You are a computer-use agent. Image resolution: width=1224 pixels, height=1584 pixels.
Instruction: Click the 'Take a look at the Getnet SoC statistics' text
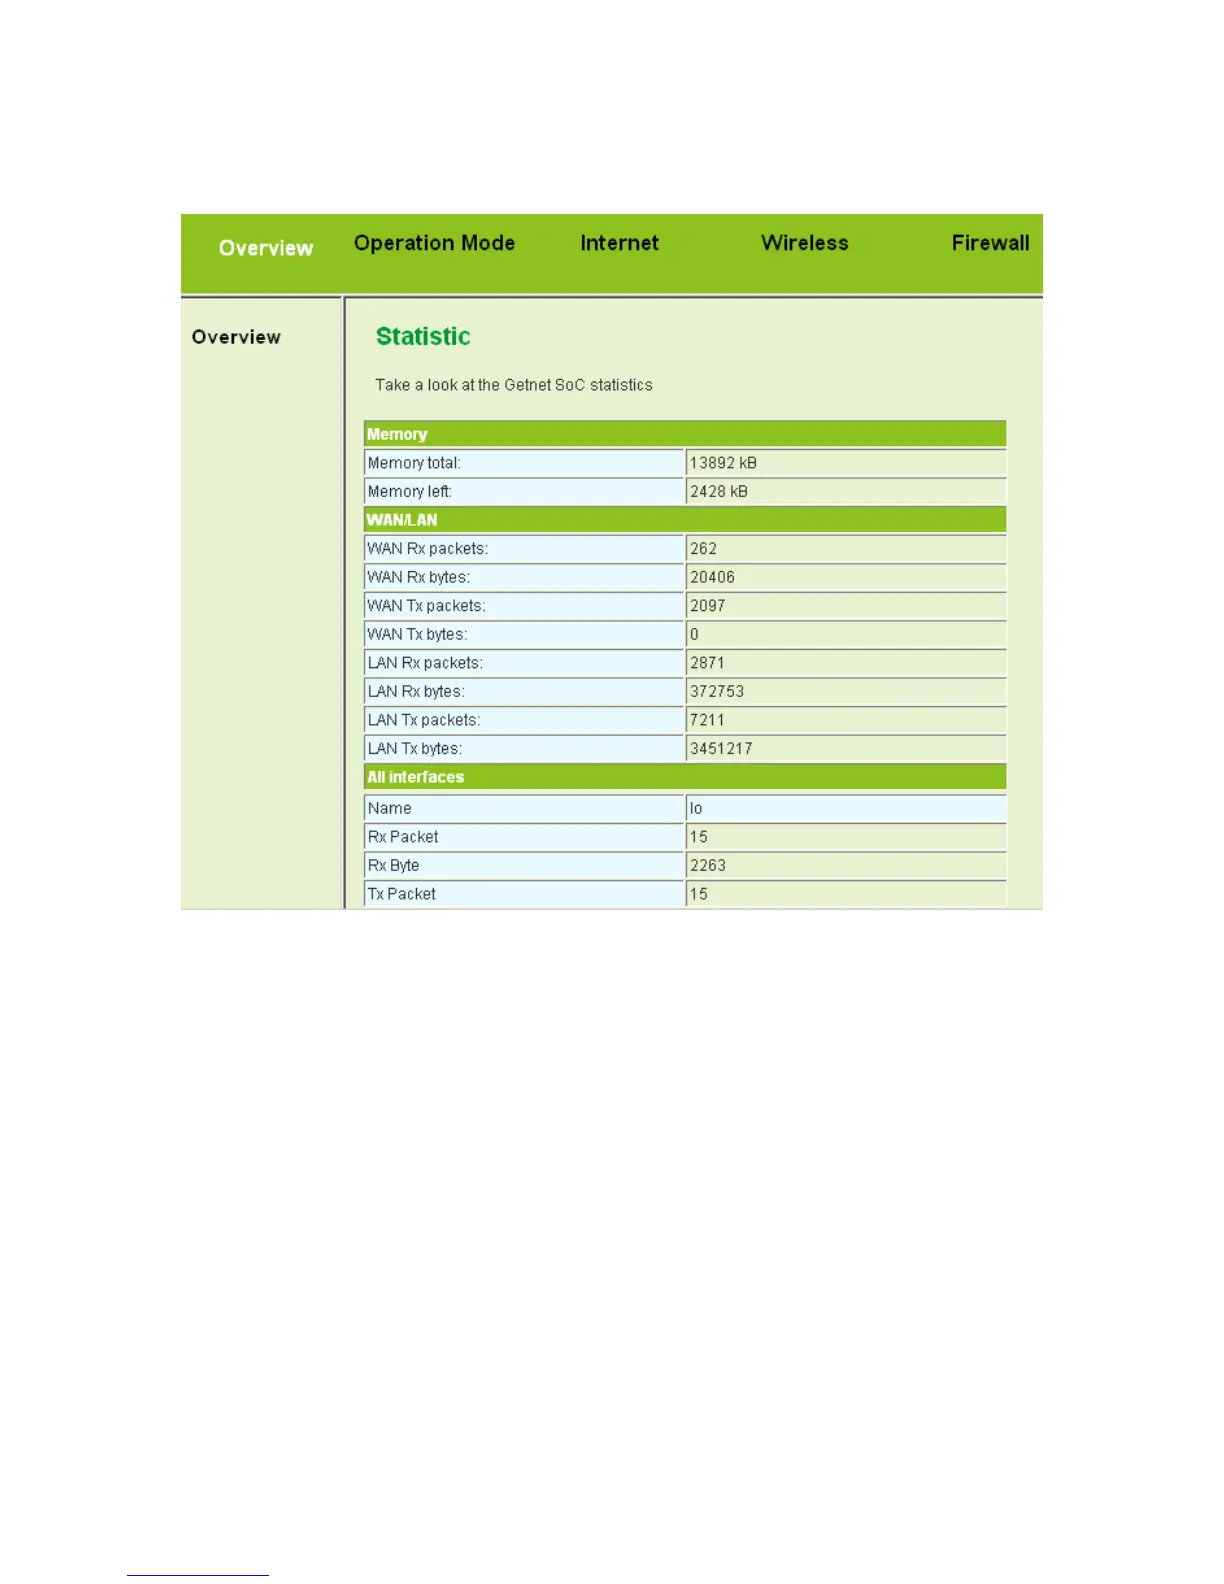click(x=514, y=385)
